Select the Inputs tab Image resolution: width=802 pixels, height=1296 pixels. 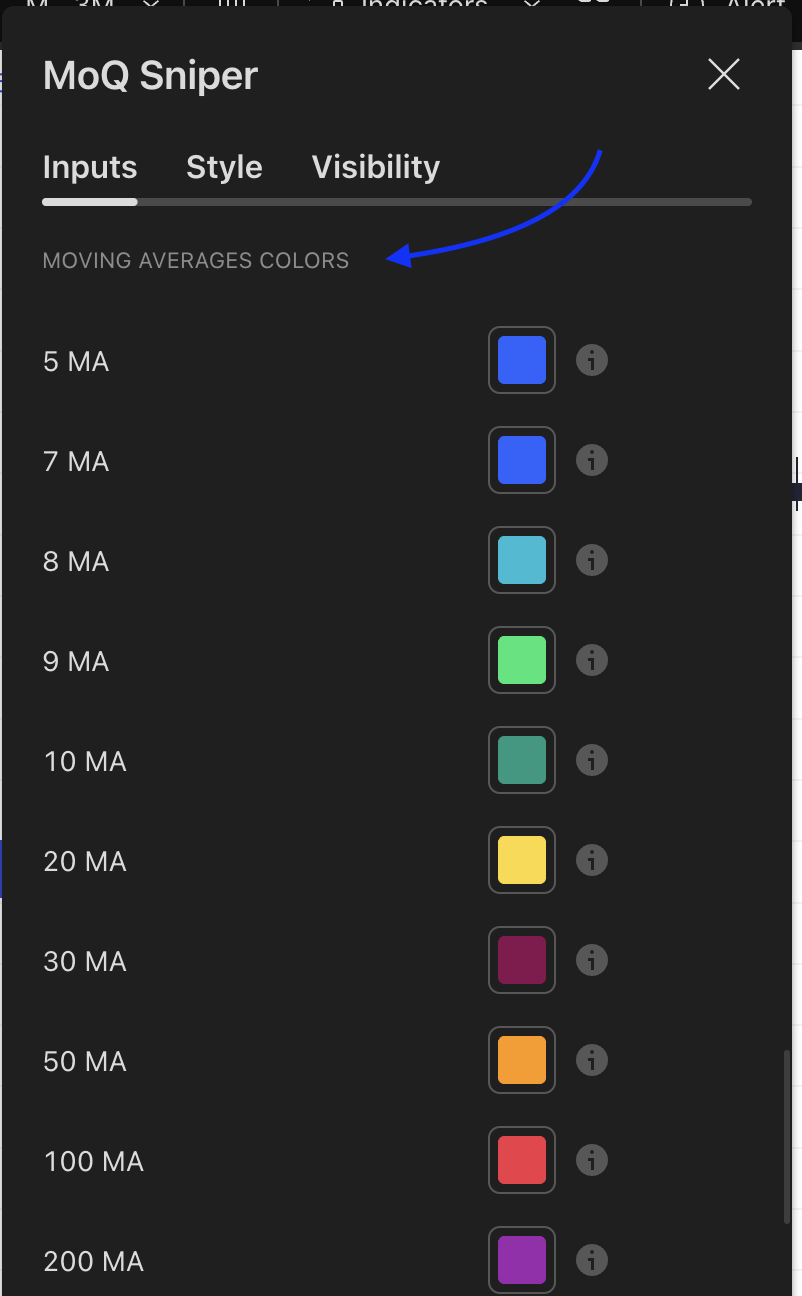tap(90, 167)
